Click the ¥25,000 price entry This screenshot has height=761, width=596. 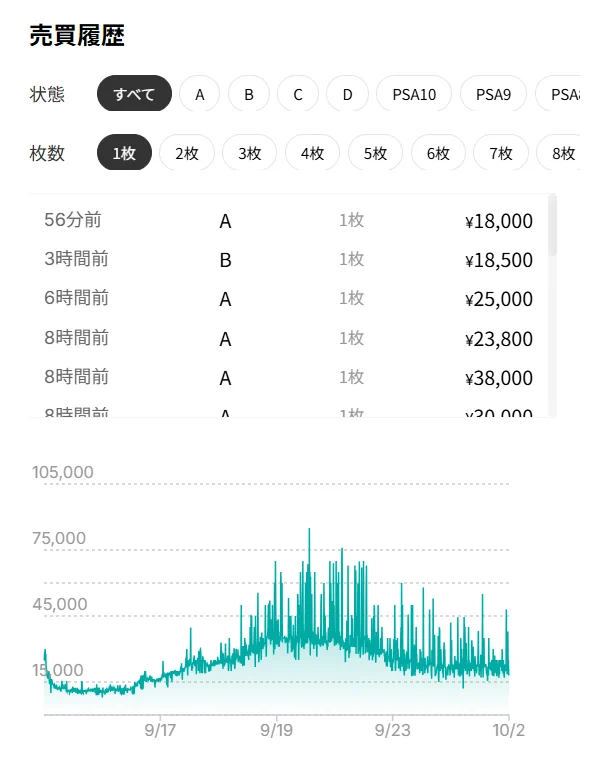coord(498,299)
